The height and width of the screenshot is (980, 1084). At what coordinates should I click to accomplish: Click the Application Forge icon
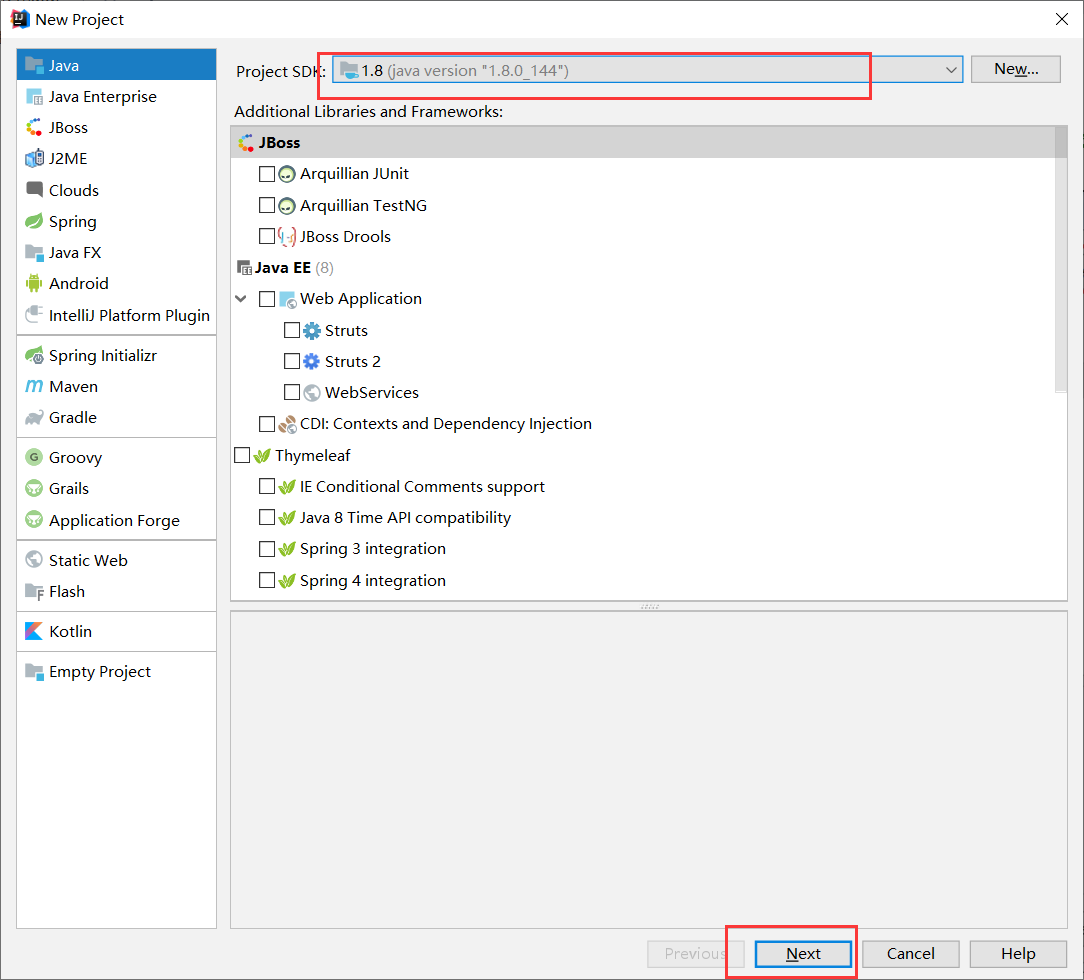34,519
